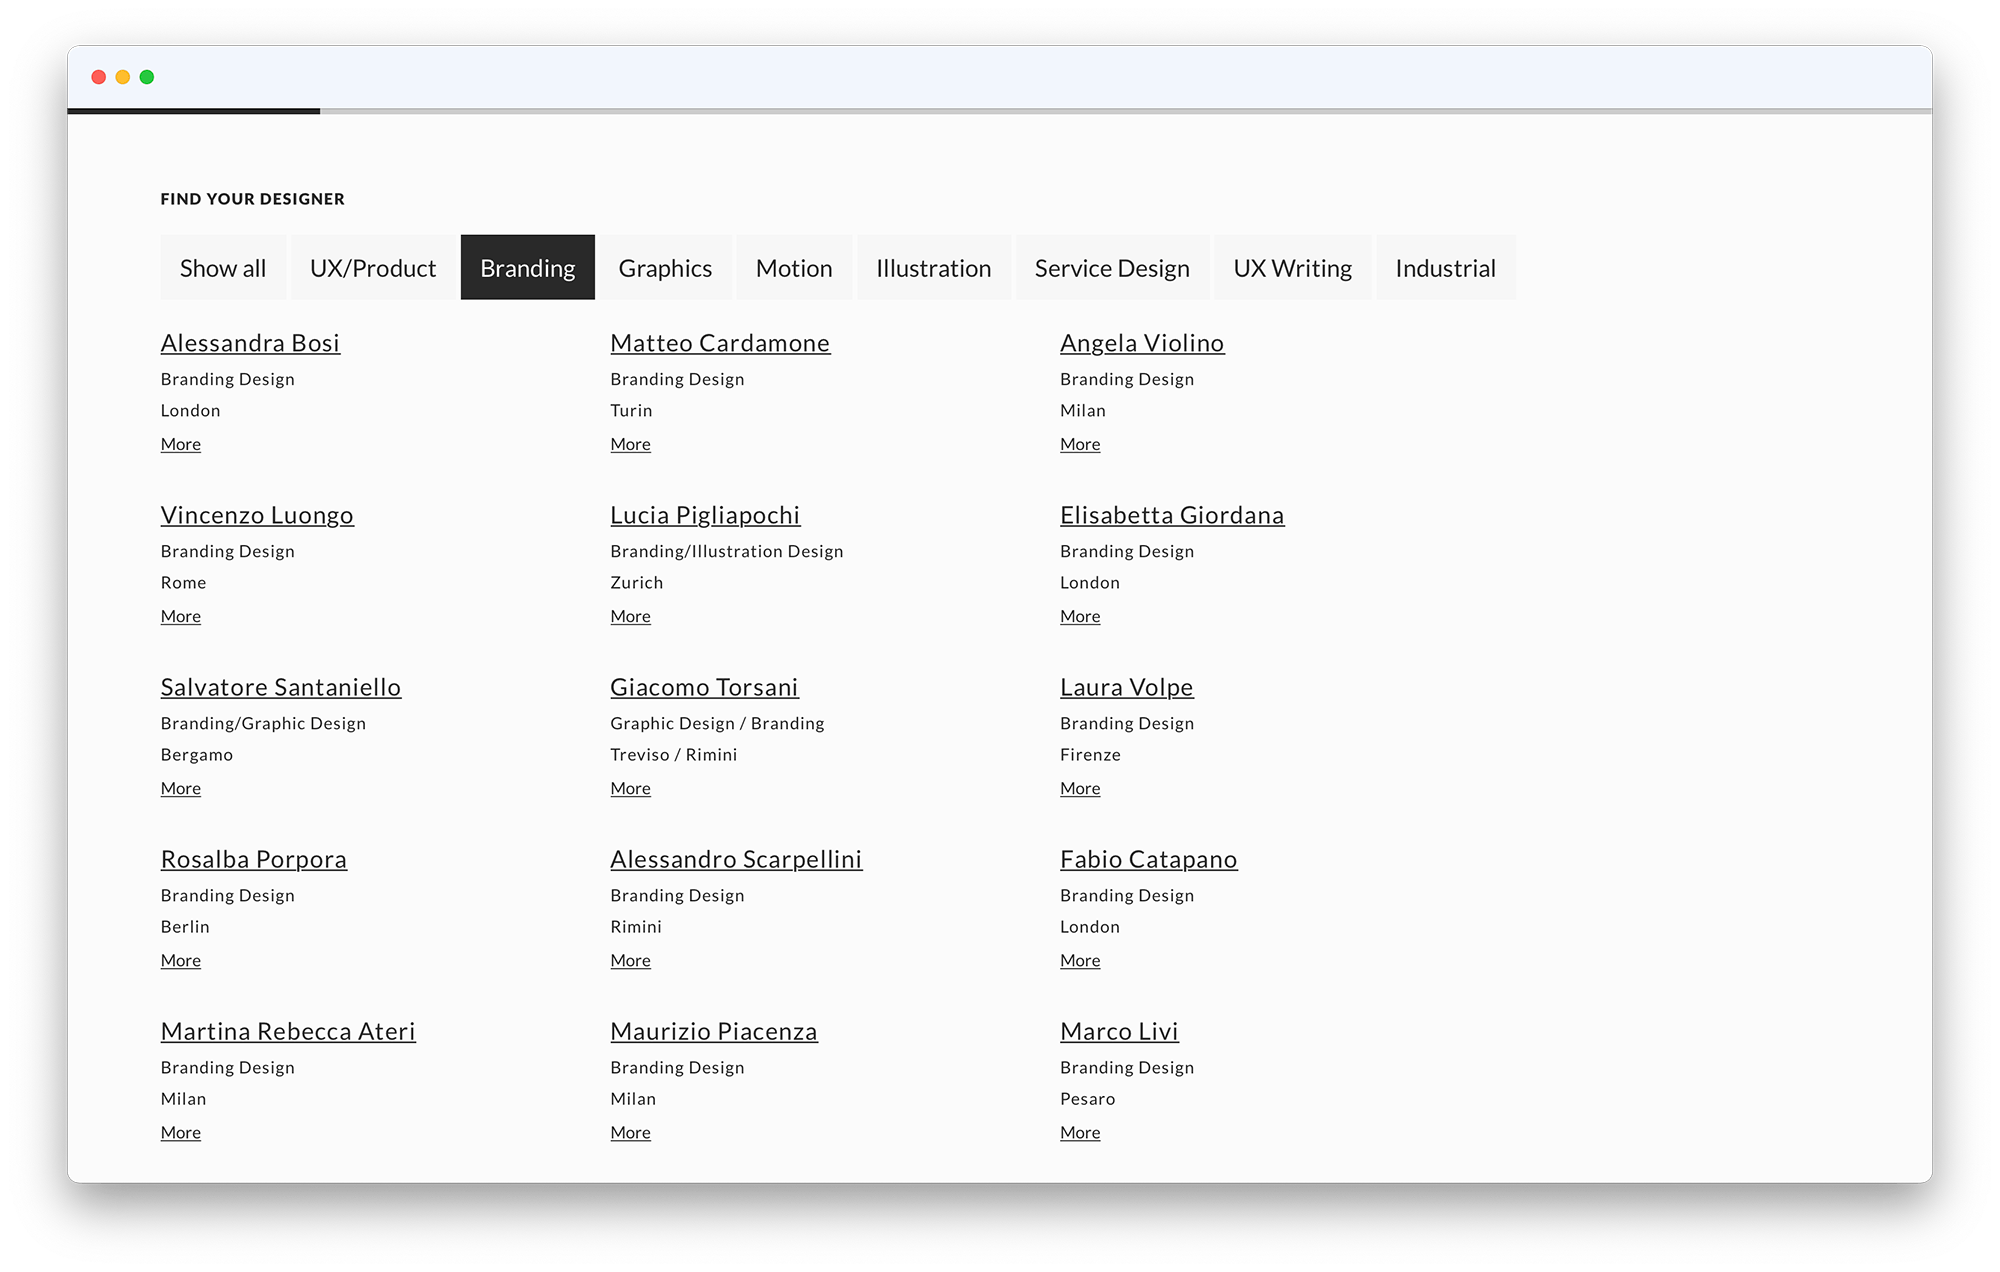This screenshot has height=1272, width=2000.
Task: Open Giacomo Torsani's profile
Action: [704, 687]
